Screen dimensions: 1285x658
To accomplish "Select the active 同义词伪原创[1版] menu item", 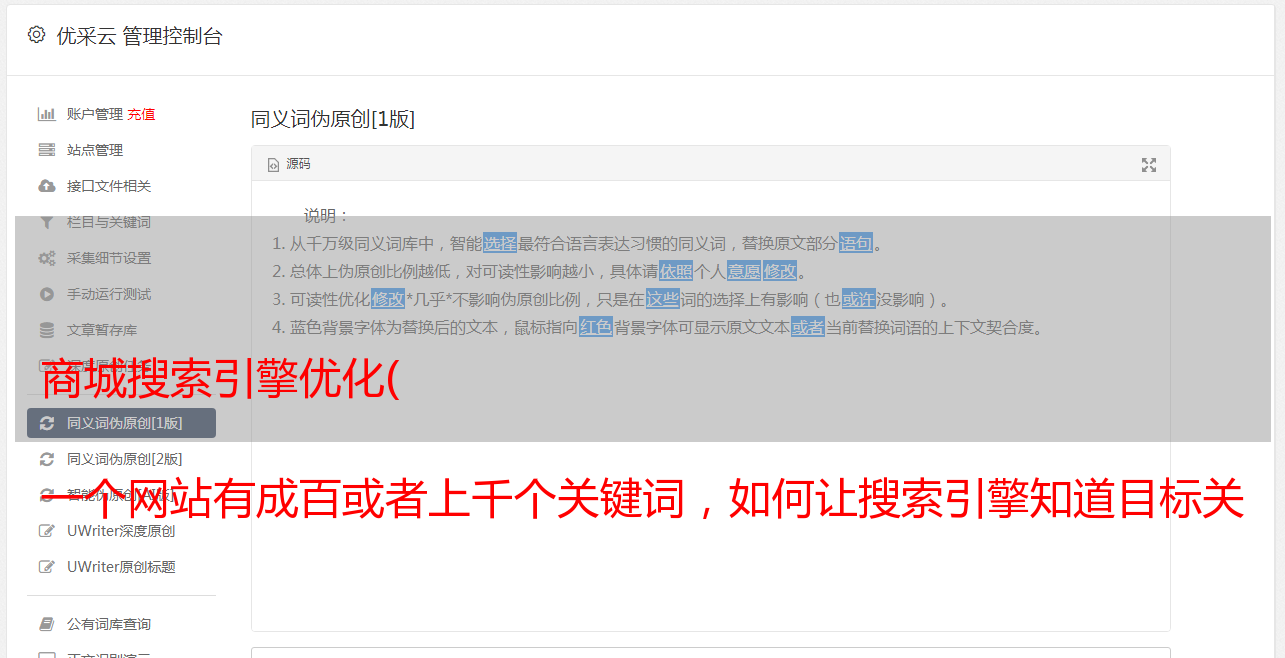I will tap(121, 423).
